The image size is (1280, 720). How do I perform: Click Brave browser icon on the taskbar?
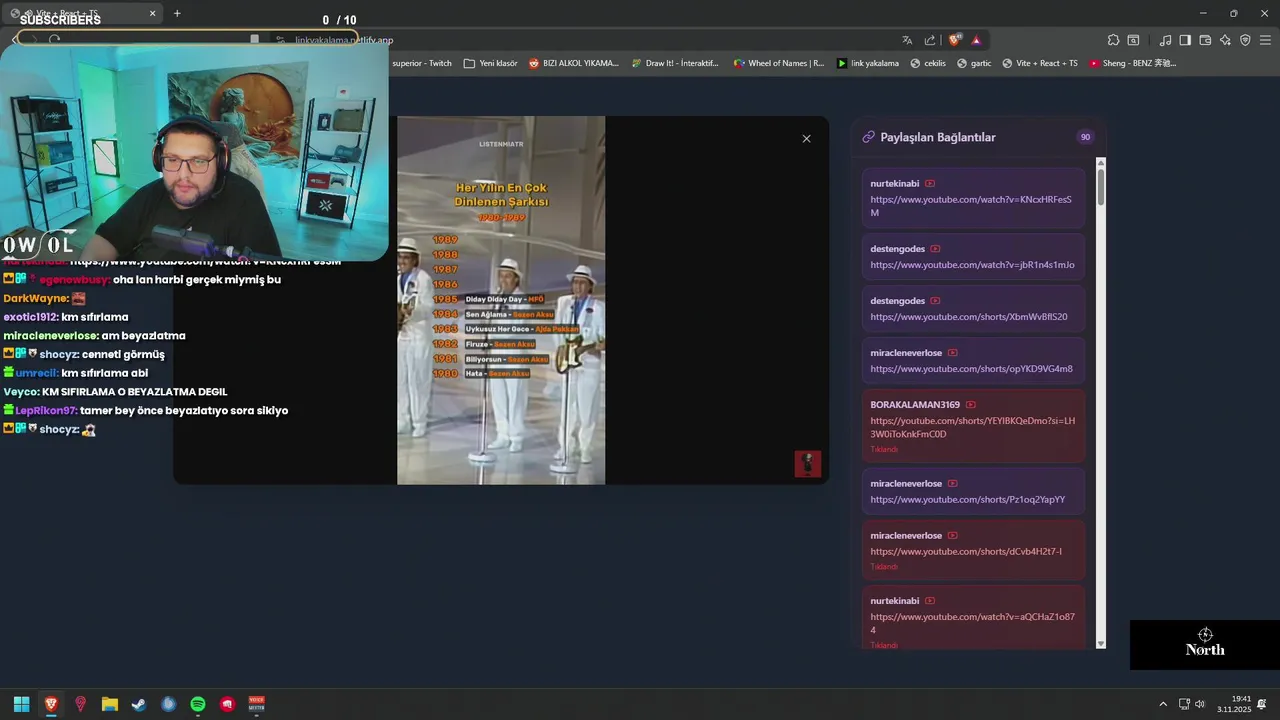click(x=51, y=704)
